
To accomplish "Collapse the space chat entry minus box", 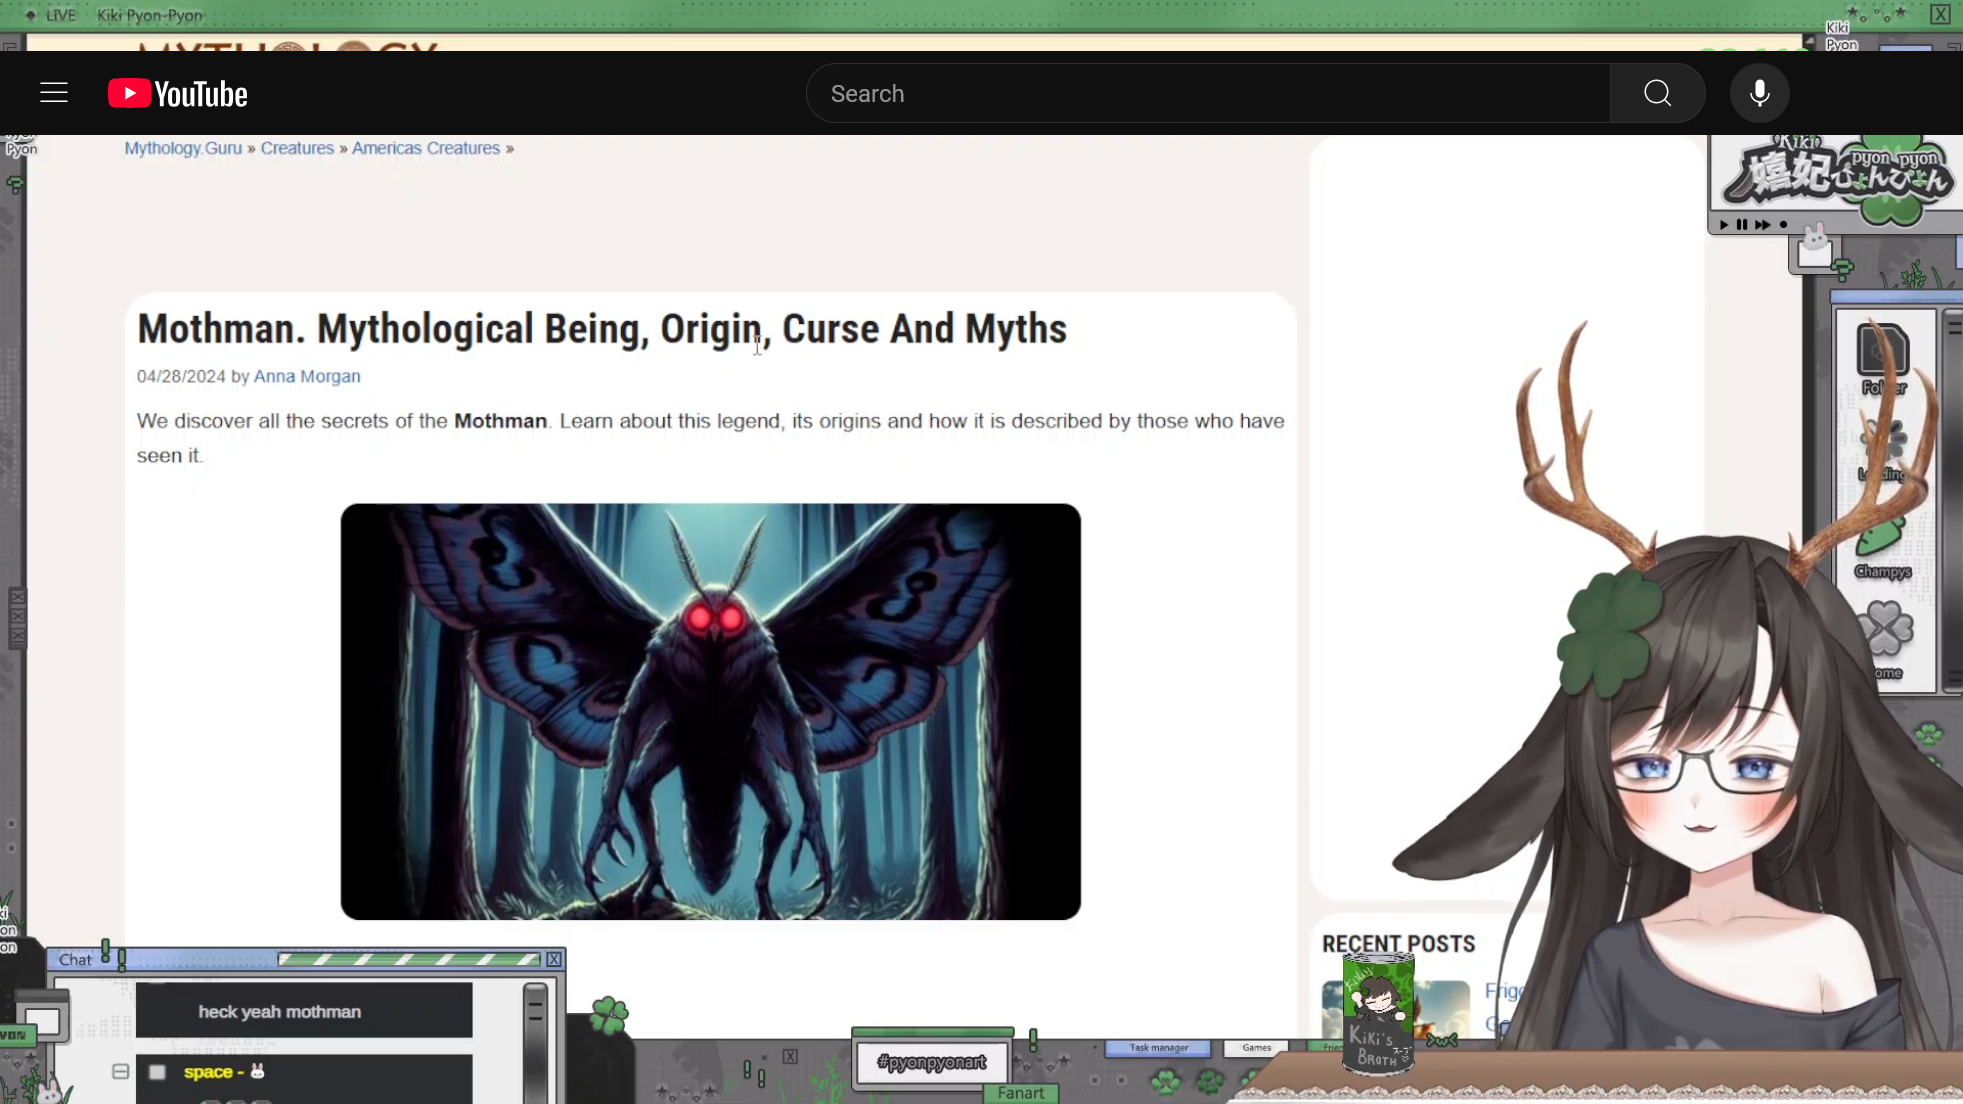I will pos(120,1072).
